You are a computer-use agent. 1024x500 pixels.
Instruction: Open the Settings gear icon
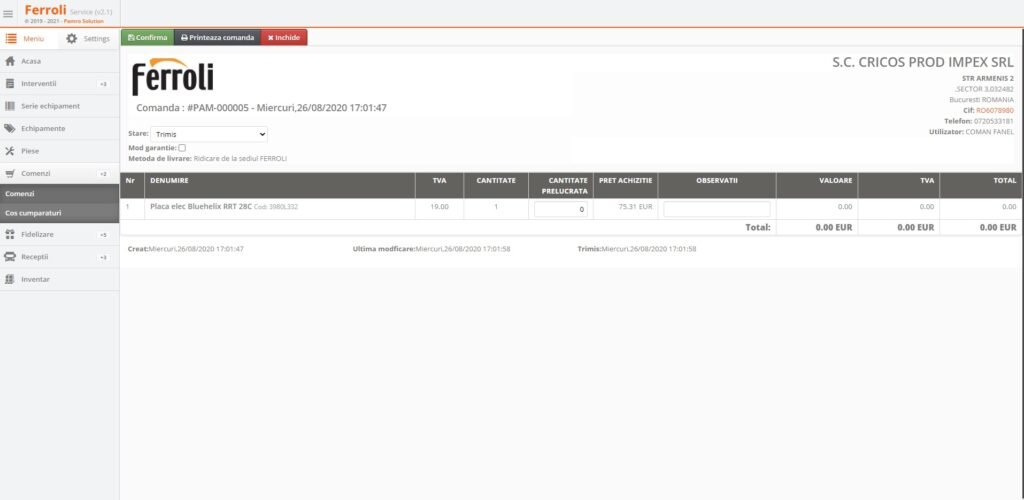pos(71,39)
